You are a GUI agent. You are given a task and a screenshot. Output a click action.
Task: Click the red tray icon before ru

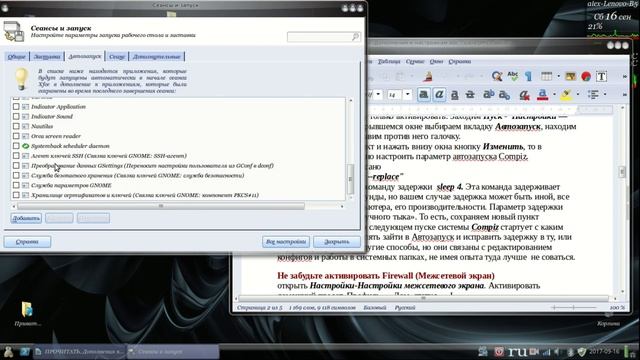[499, 351]
